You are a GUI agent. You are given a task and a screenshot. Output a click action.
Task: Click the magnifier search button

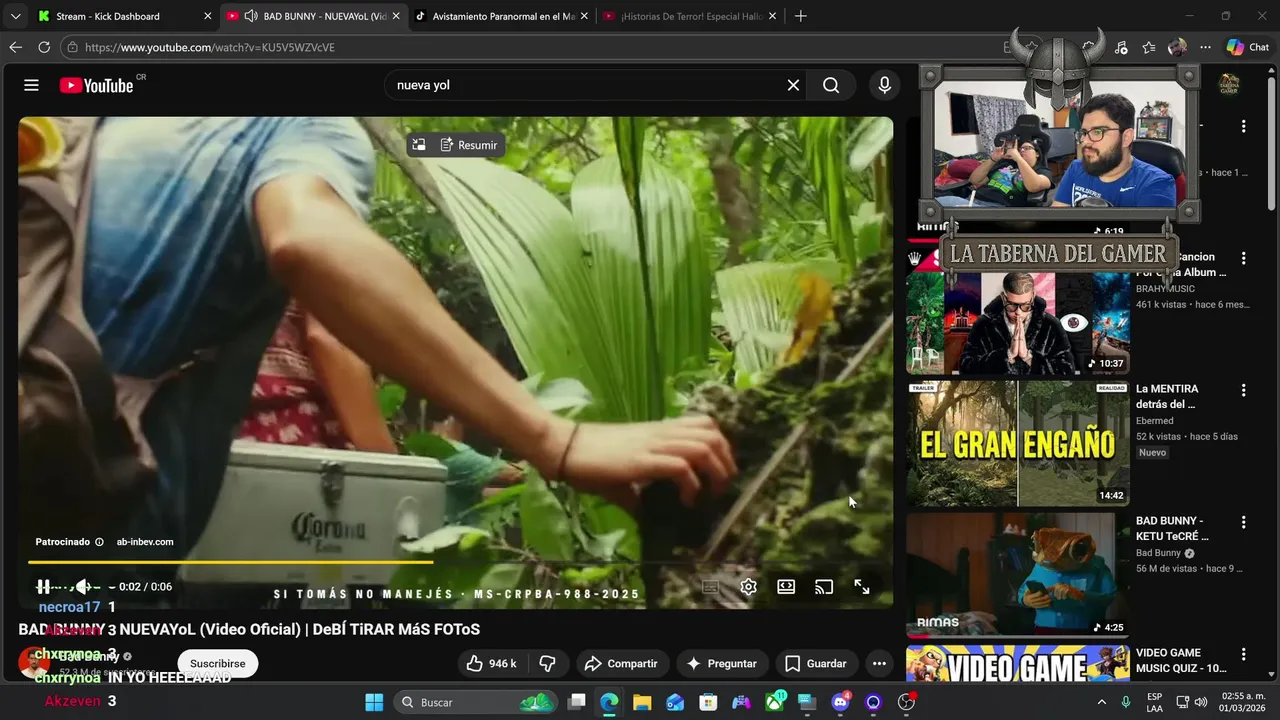(831, 85)
